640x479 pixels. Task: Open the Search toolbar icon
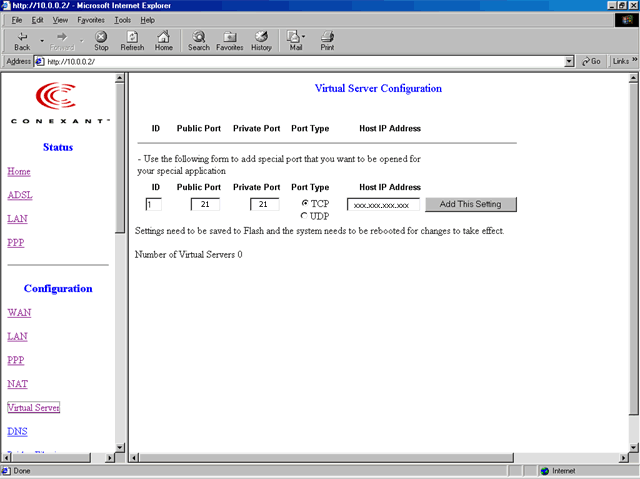click(x=199, y=37)
